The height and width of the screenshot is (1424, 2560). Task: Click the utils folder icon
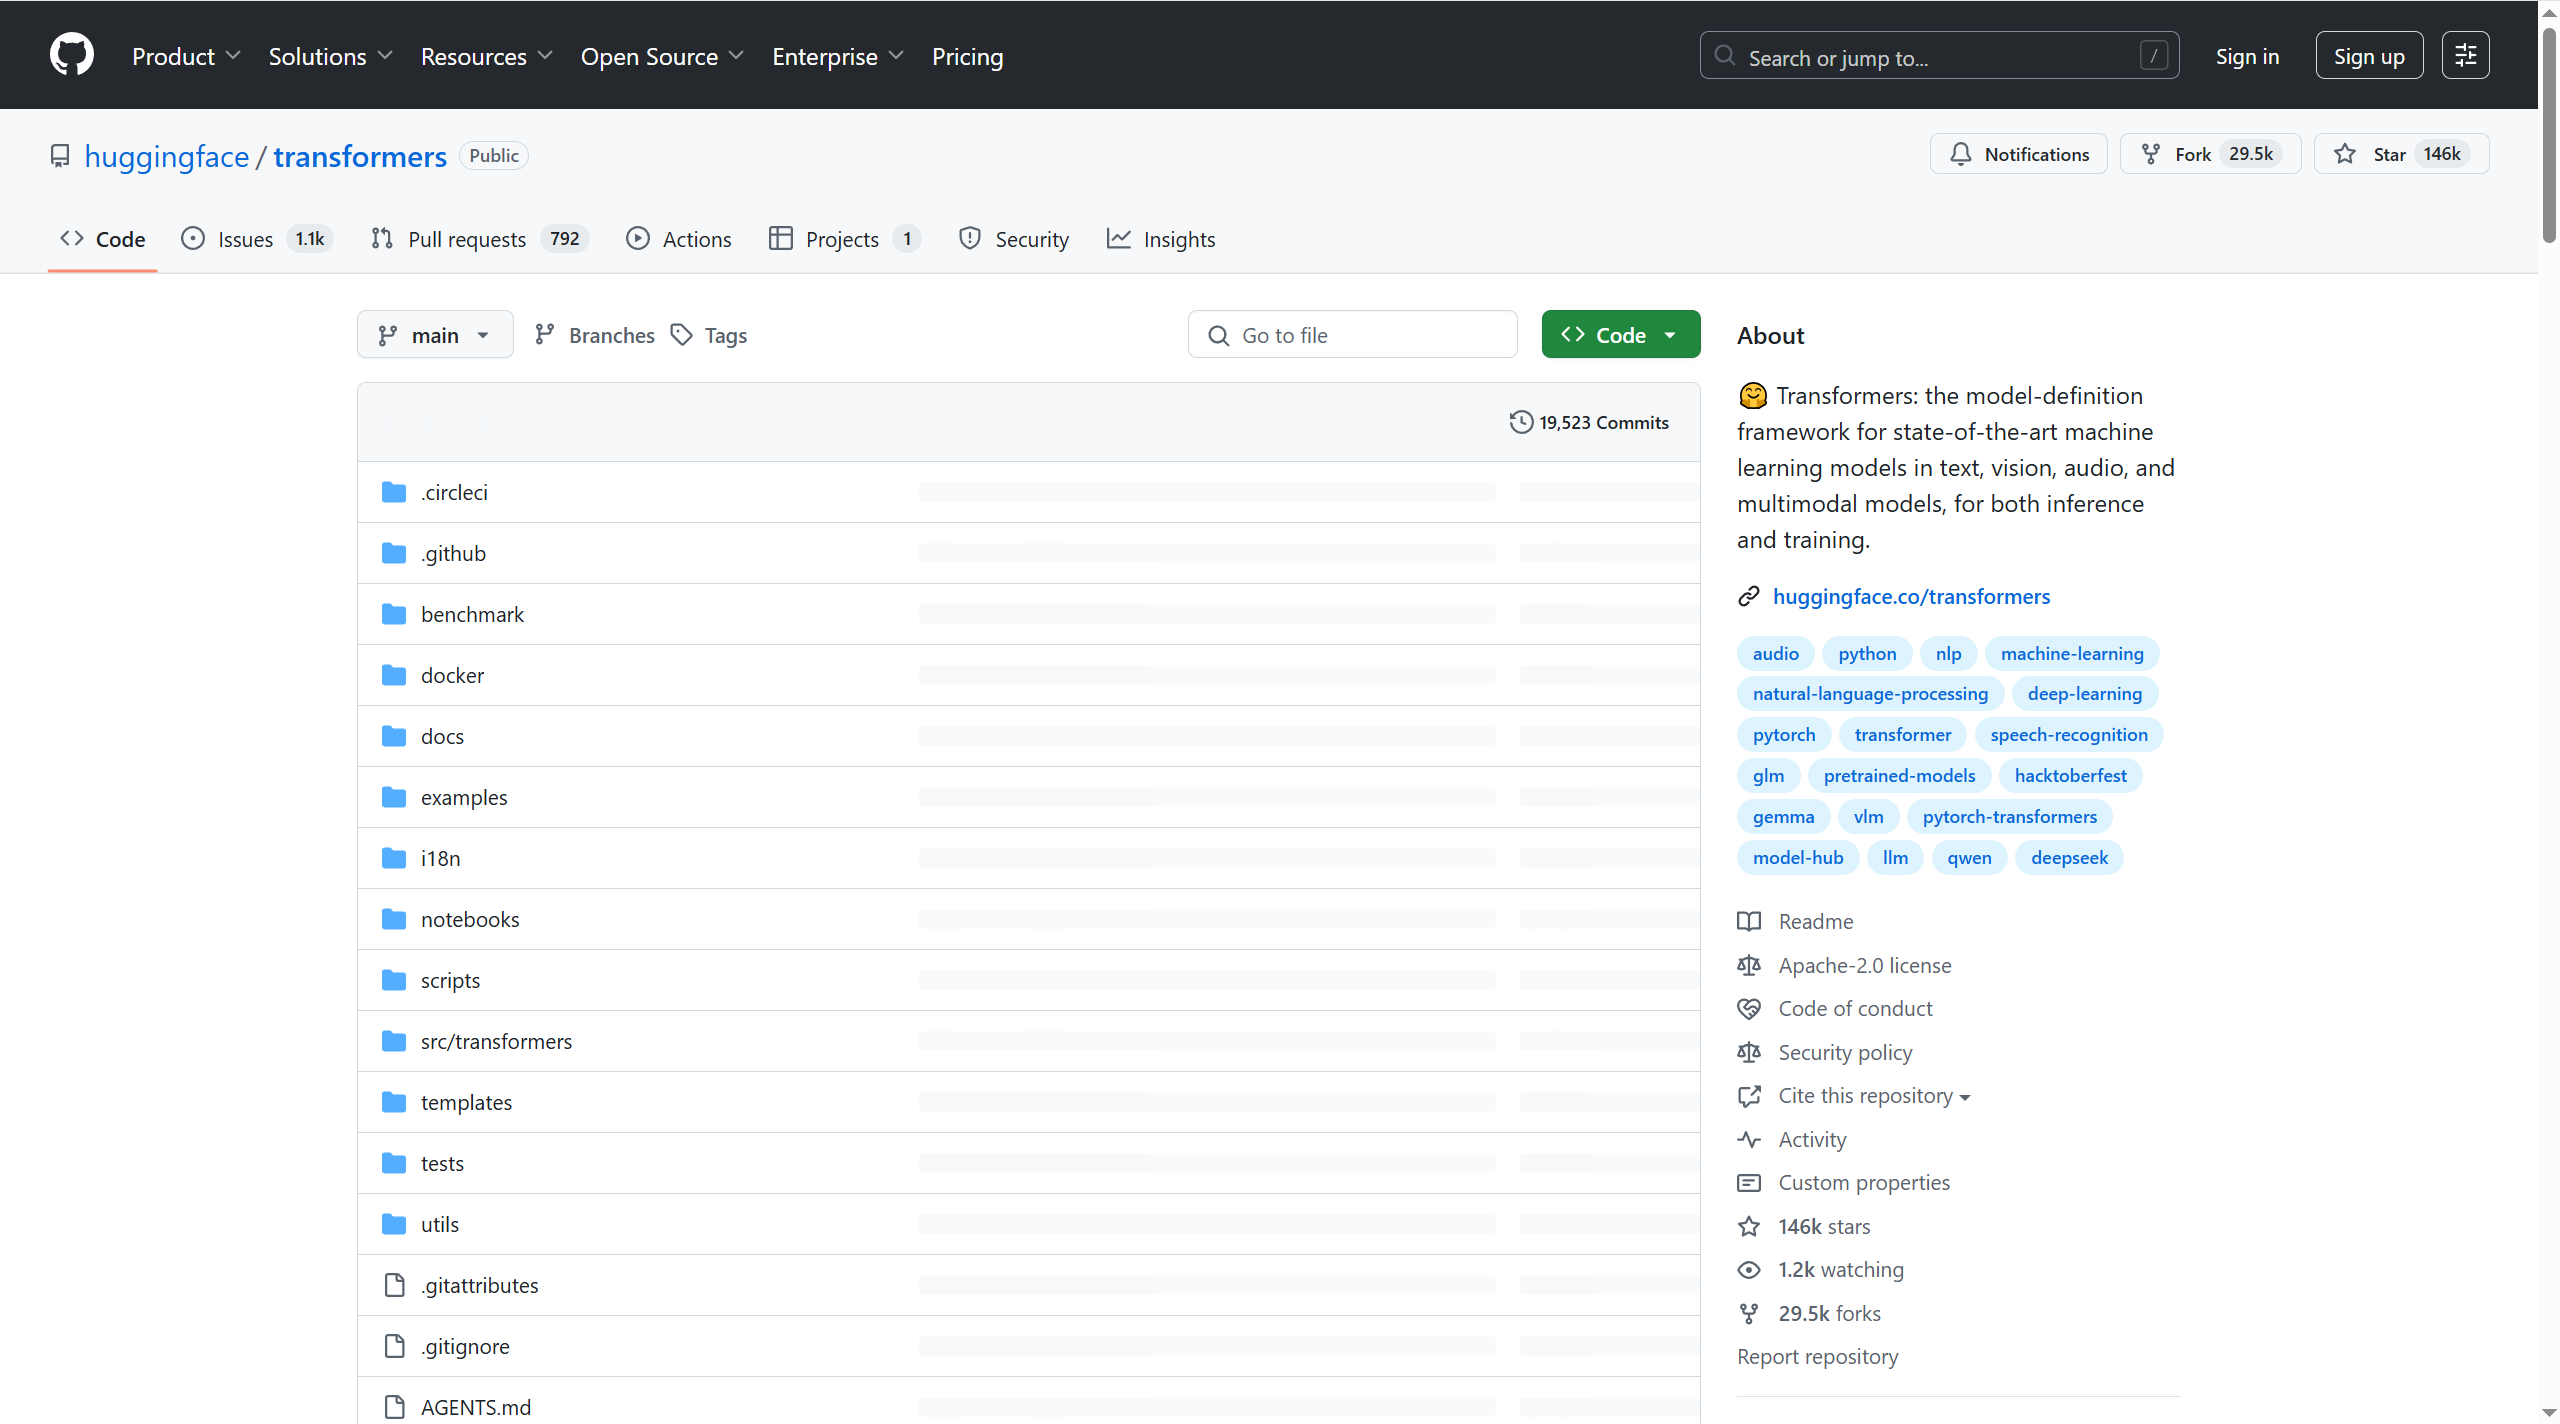[394, 1224]
